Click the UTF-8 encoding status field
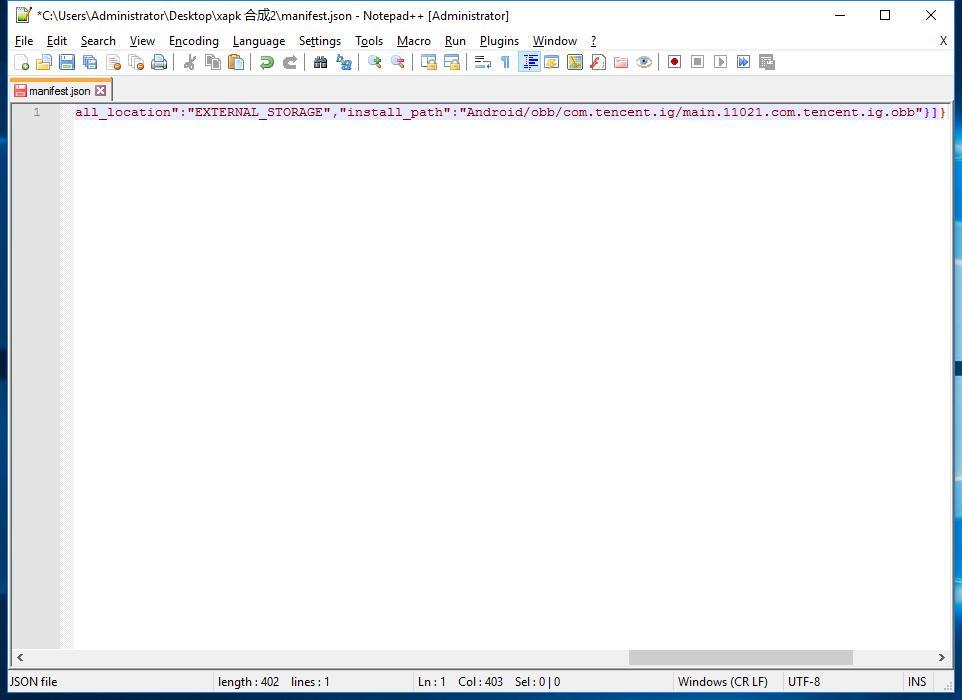Screen dimensions: 962x700 [804, 682]
